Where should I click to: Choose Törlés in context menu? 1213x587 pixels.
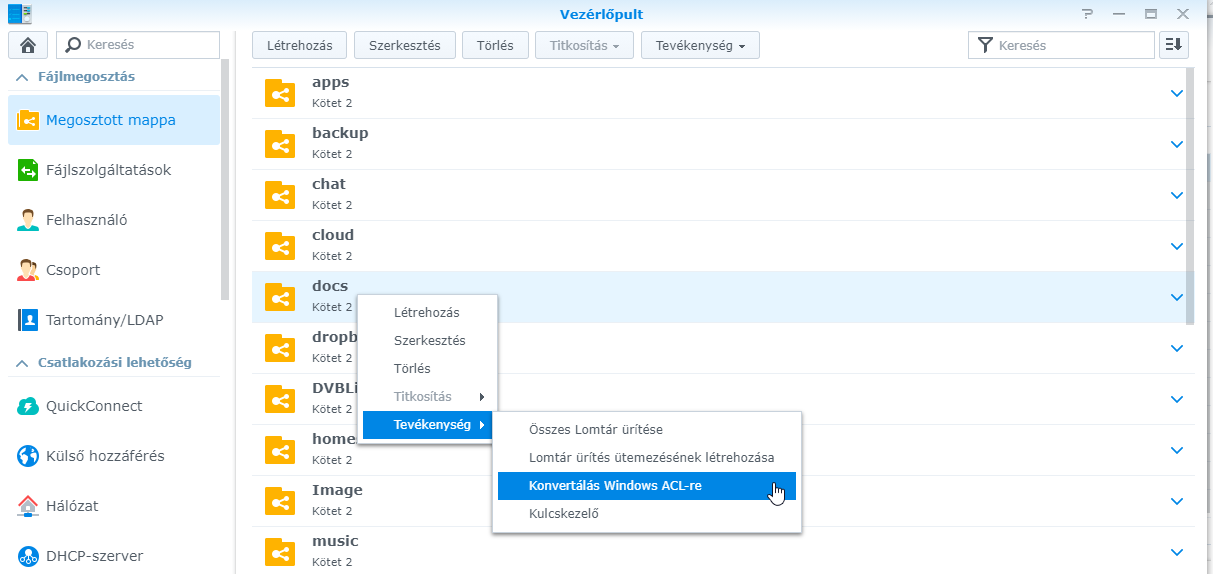427,369
